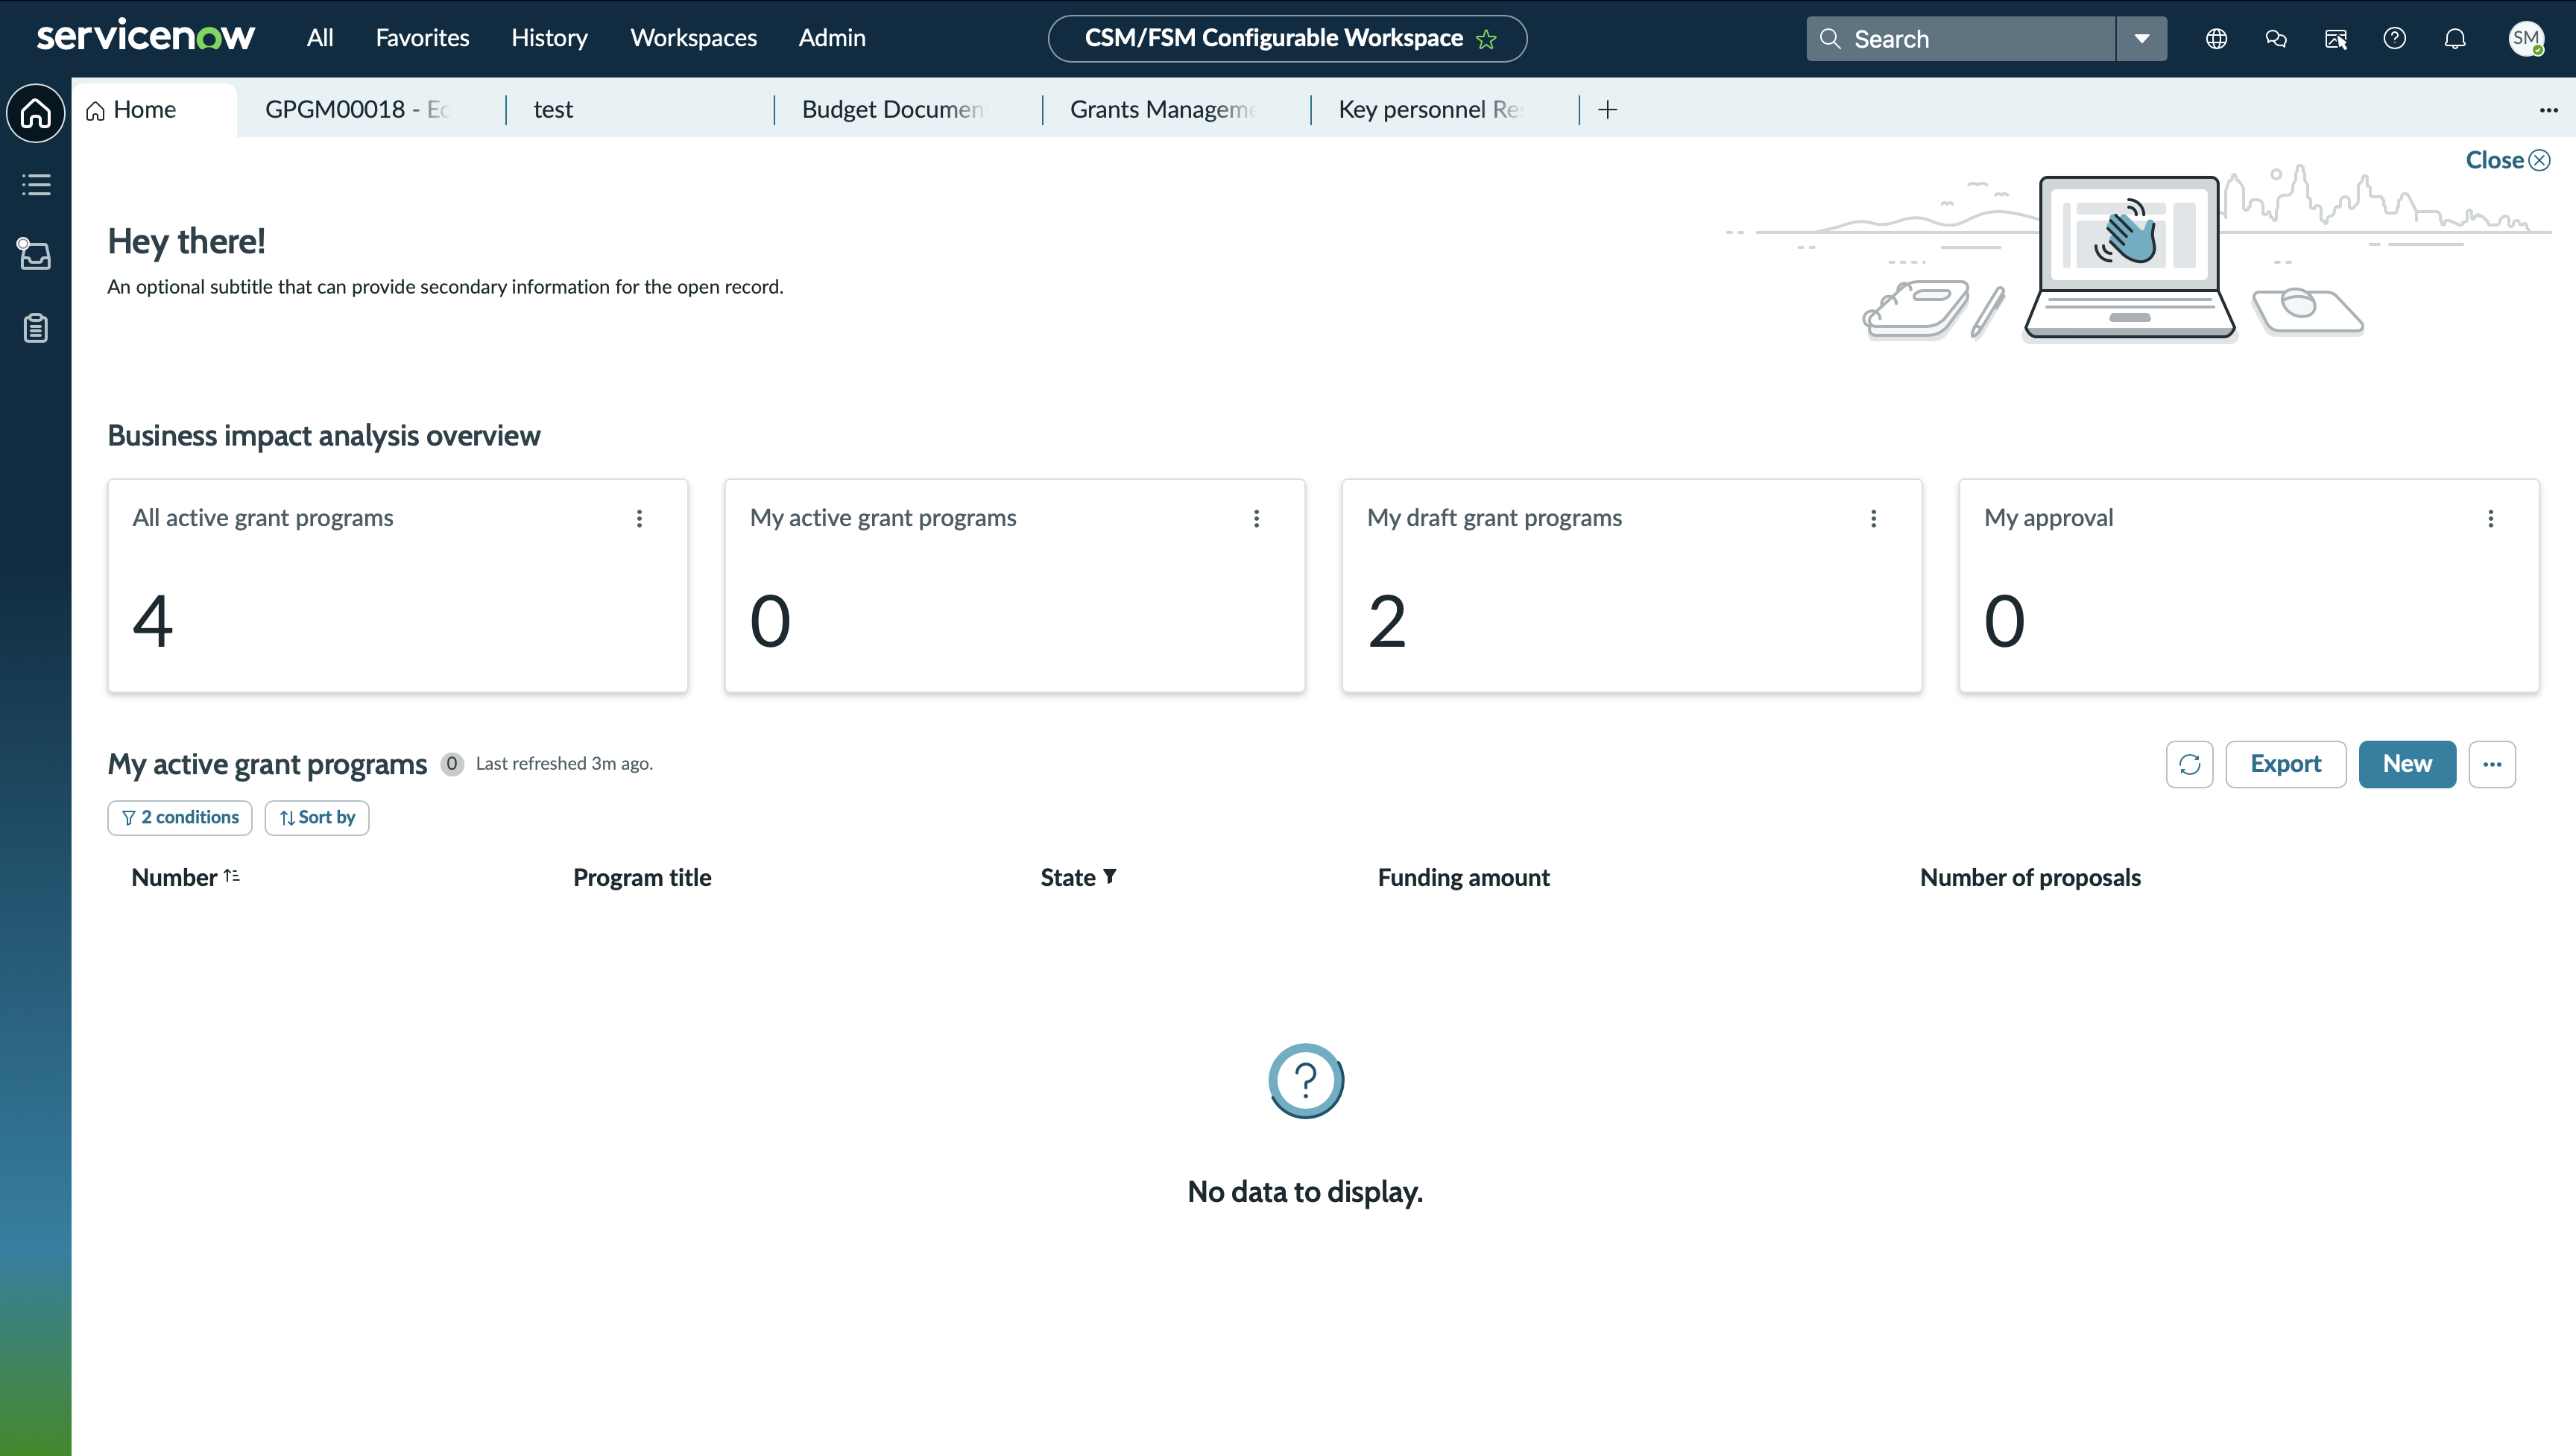This screenshot has width=2576, height=1456.
Task: Click the State column header
Action: click(x=1068, y=877)
